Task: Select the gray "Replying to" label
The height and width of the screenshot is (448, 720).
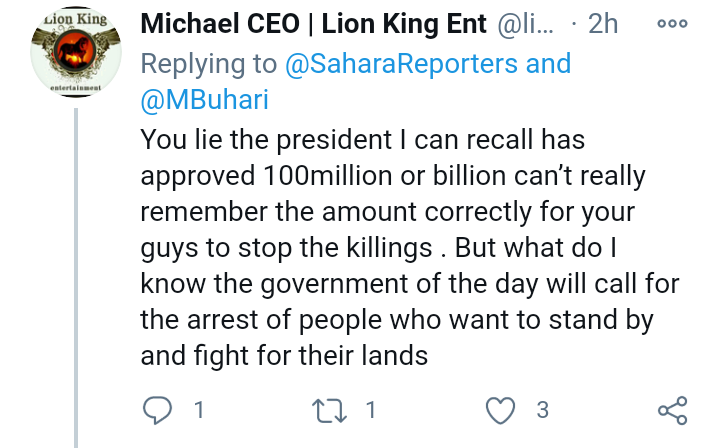Action: [208, 64]
